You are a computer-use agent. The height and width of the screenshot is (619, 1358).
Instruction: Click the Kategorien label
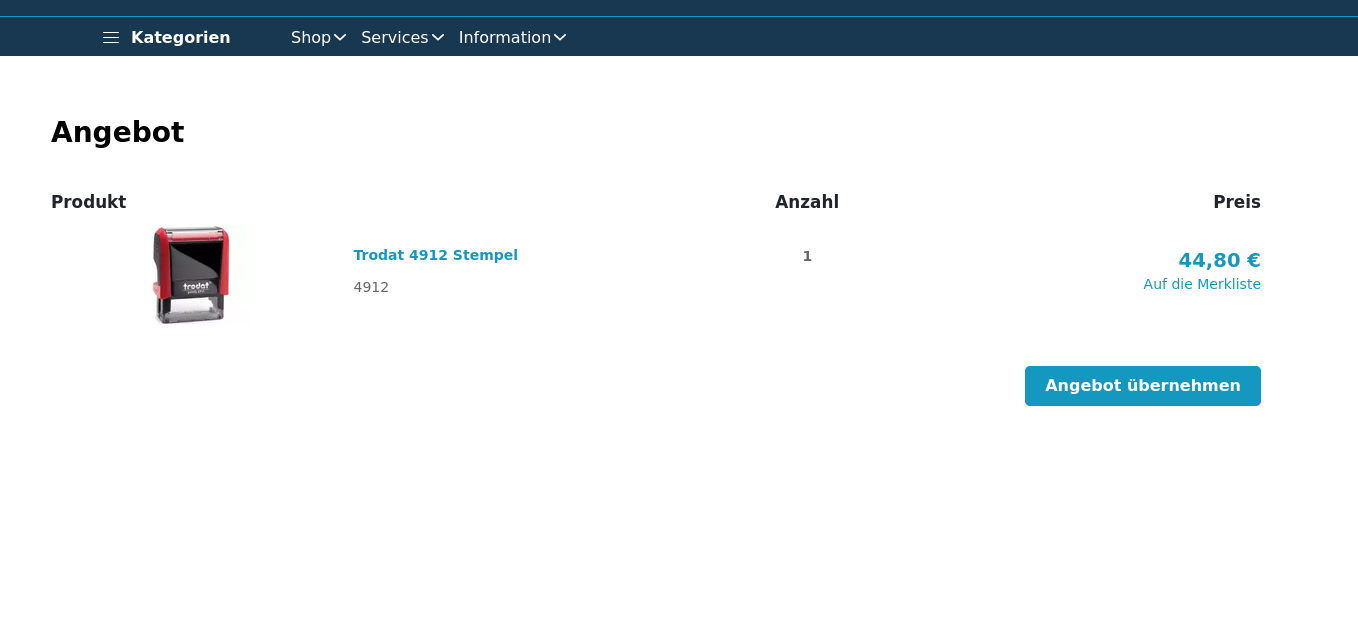[181, 37]
